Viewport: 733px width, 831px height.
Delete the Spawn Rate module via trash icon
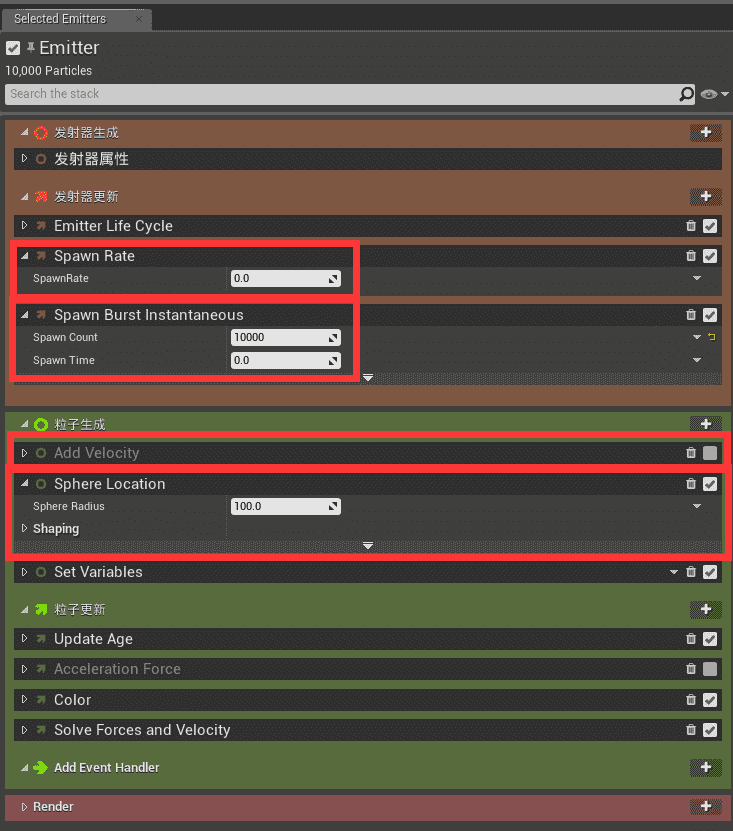691,256
